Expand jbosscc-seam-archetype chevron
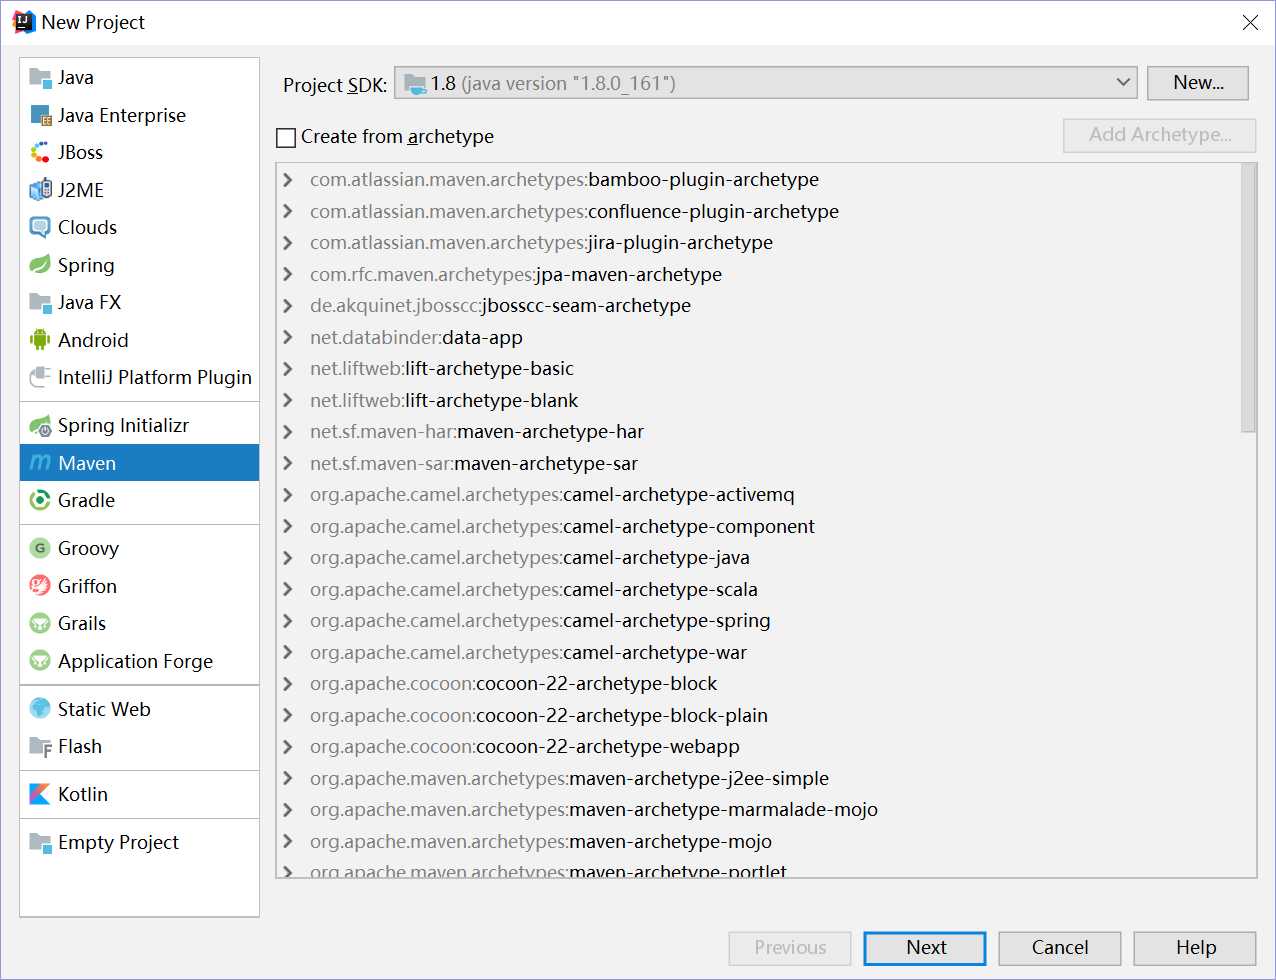The height and width of the screenshot is (980, 1276). pos(288,306)
